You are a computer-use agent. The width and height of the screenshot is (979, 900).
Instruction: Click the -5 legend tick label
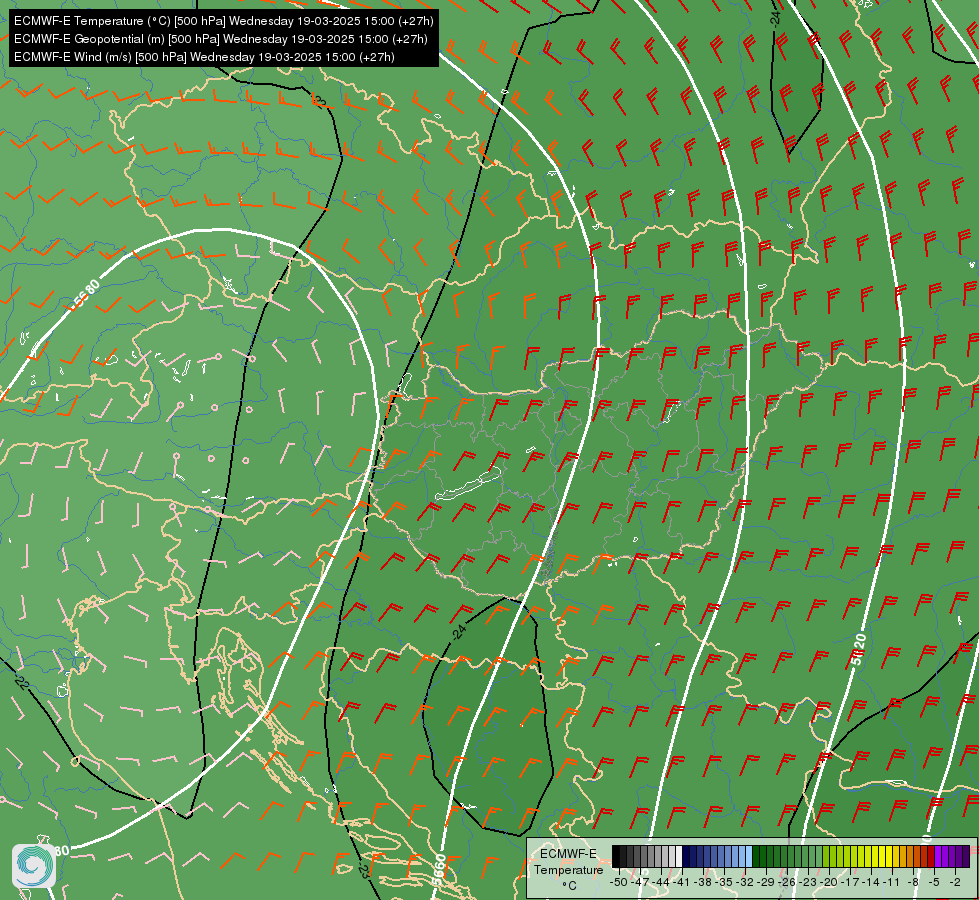point(933,882)
